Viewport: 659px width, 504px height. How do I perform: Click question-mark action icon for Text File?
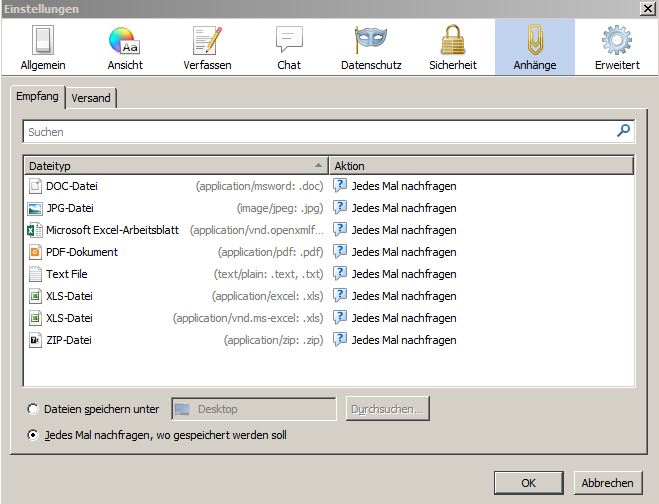(340, 273)
